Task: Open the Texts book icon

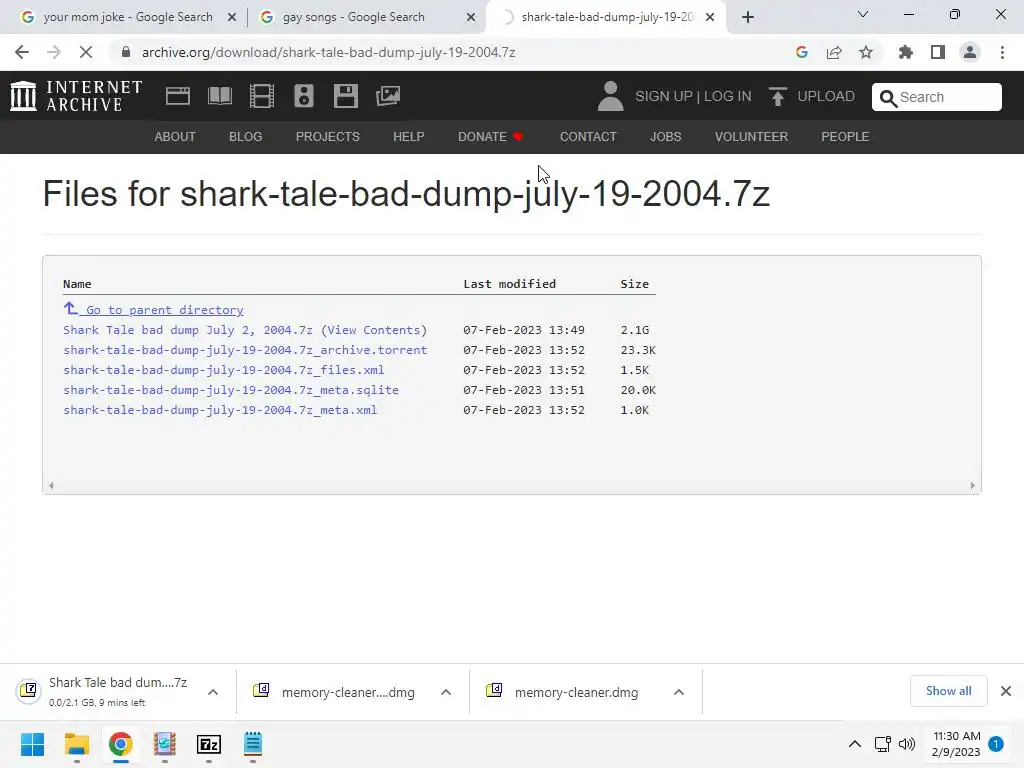Action: click(219, 96)
